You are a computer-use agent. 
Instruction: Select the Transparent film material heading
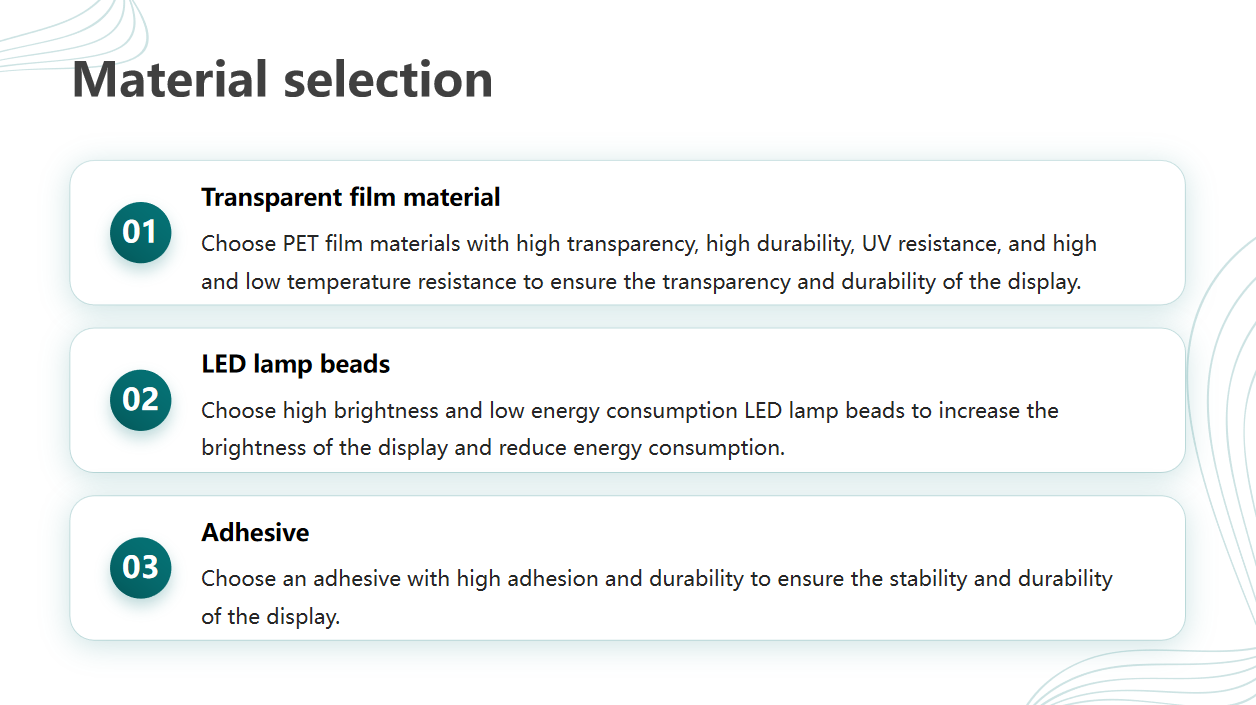tap(350, 197)
